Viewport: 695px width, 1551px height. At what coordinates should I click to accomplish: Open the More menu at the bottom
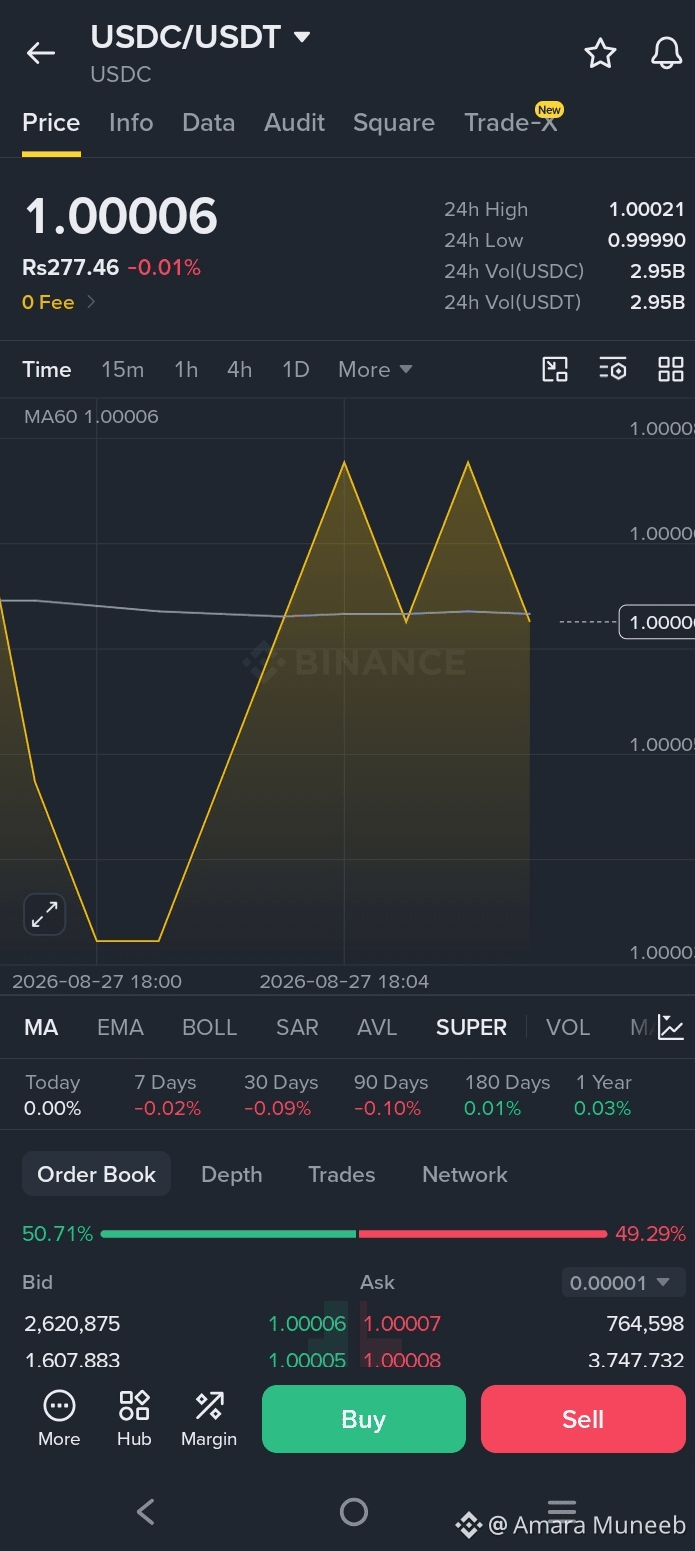[x=59, y=1419]
